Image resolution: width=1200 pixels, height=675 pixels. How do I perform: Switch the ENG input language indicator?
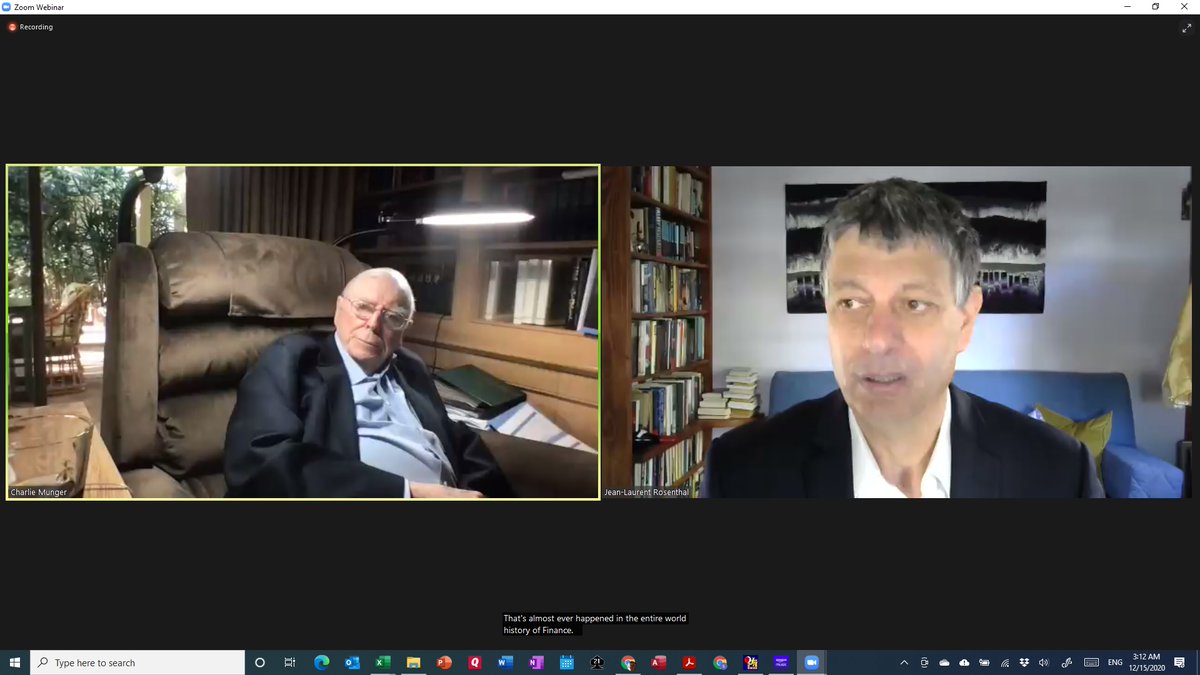point(1115,662)
